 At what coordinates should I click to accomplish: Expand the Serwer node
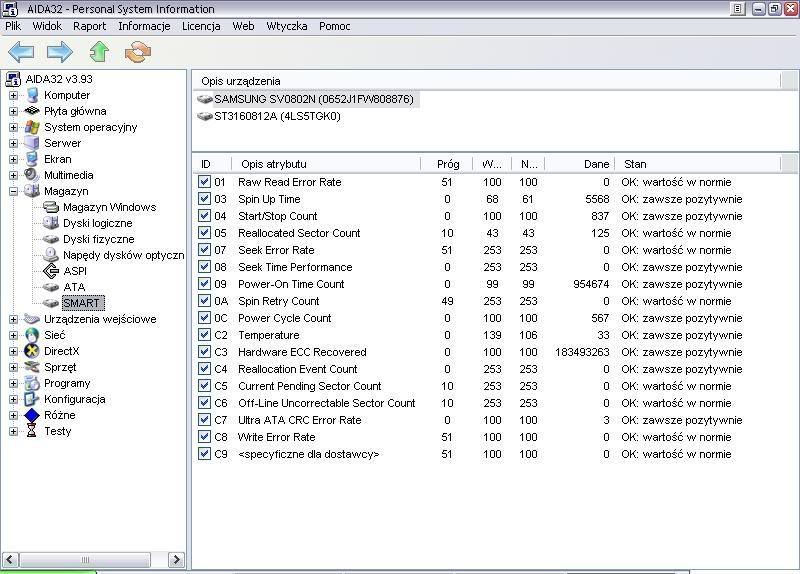[x=13, y=143]
